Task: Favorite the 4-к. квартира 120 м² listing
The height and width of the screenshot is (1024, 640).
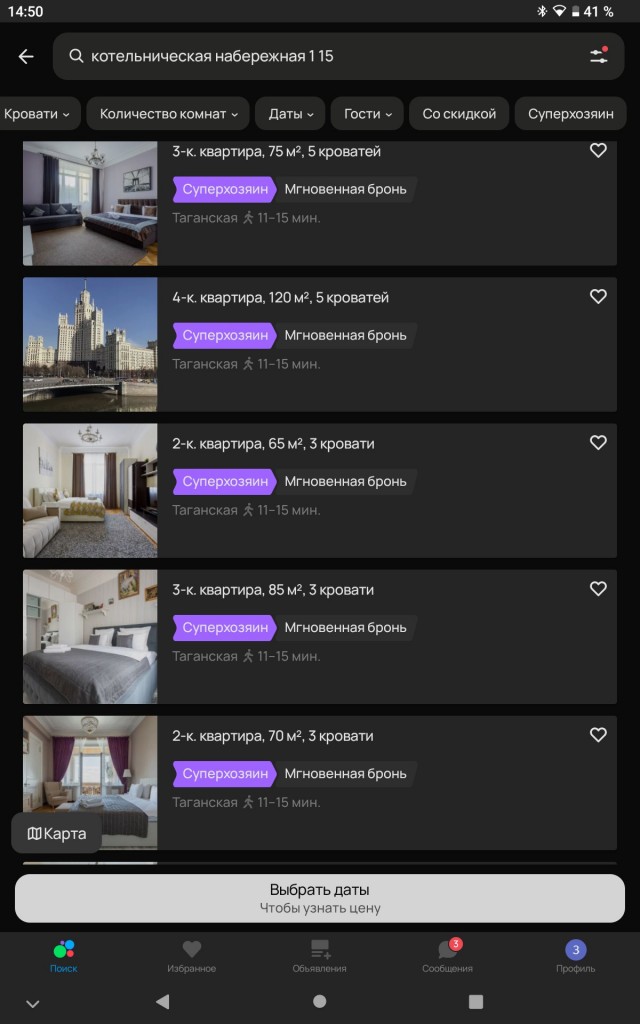Action: click(x=598, y=296)
